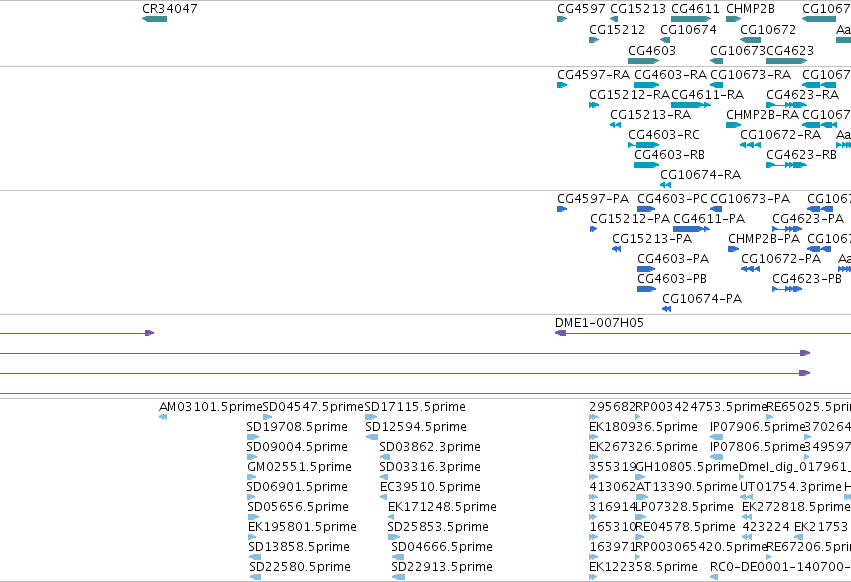Screen dimensions: 851x582
Task: Select EST 'EK171248.5prime' label
Action: [x=442, y=507]
